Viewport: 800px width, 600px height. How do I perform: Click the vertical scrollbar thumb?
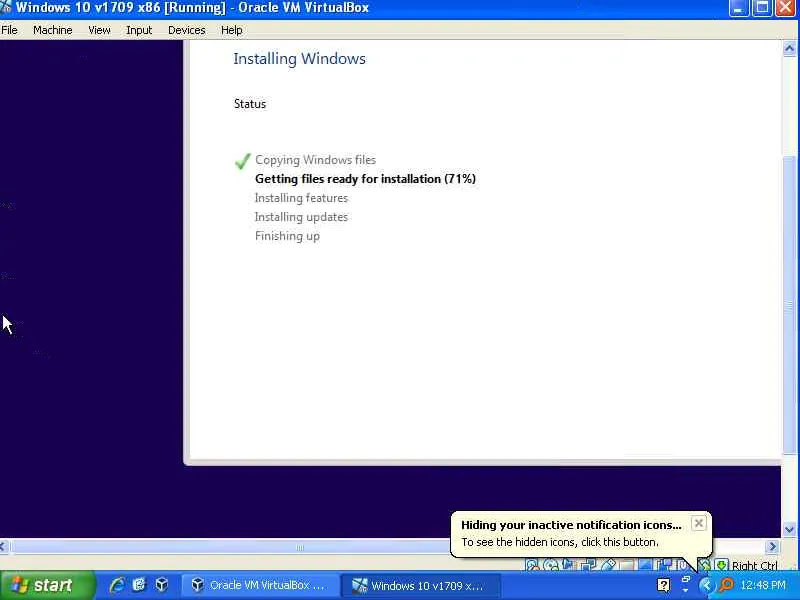coord(789,305)
